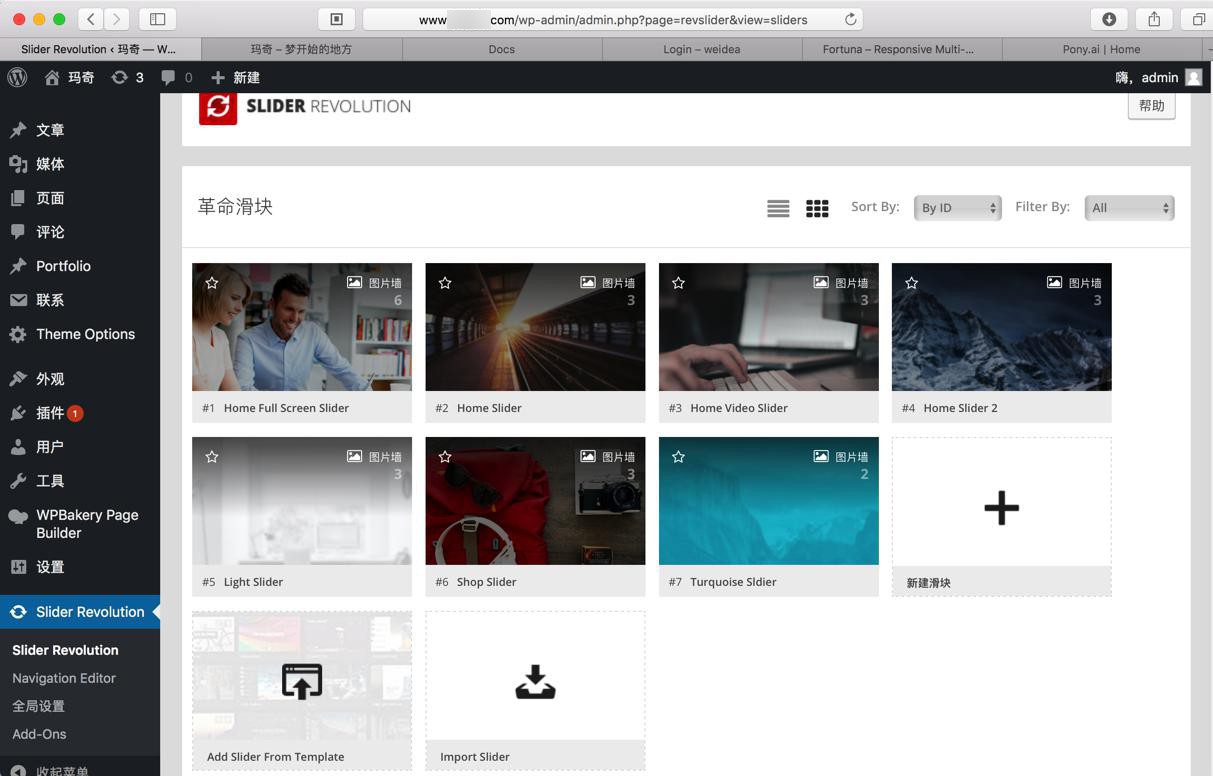
Task: Star the Home Slider 2 thumbnail
Action: pyautogui.click(x=911, y=283)
